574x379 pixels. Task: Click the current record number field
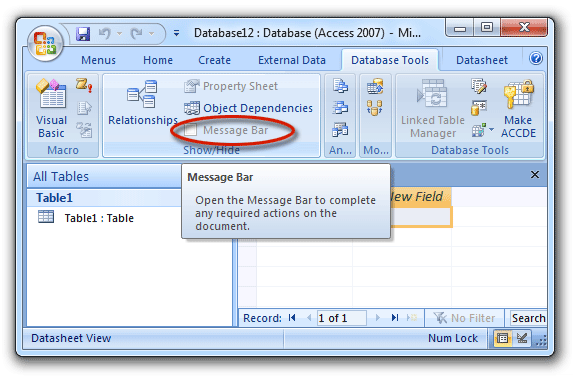point(341,318)
